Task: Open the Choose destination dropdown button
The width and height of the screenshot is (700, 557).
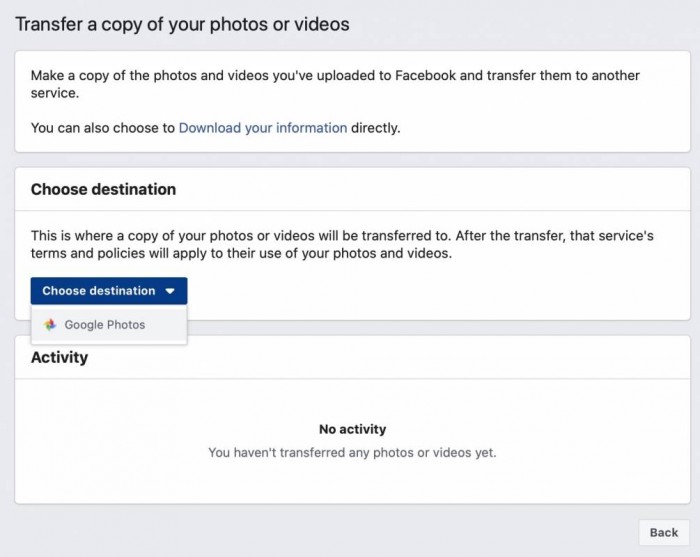Action: (108, 291)
